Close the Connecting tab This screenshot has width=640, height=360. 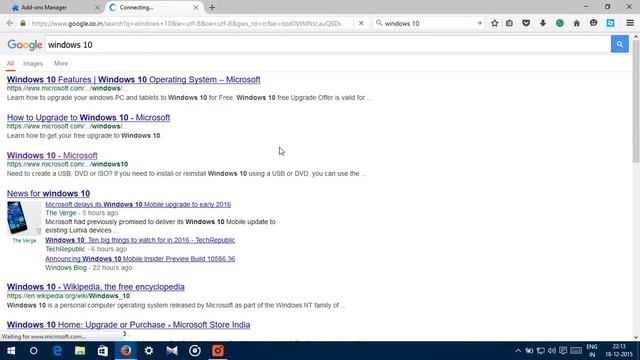[196, 7]
